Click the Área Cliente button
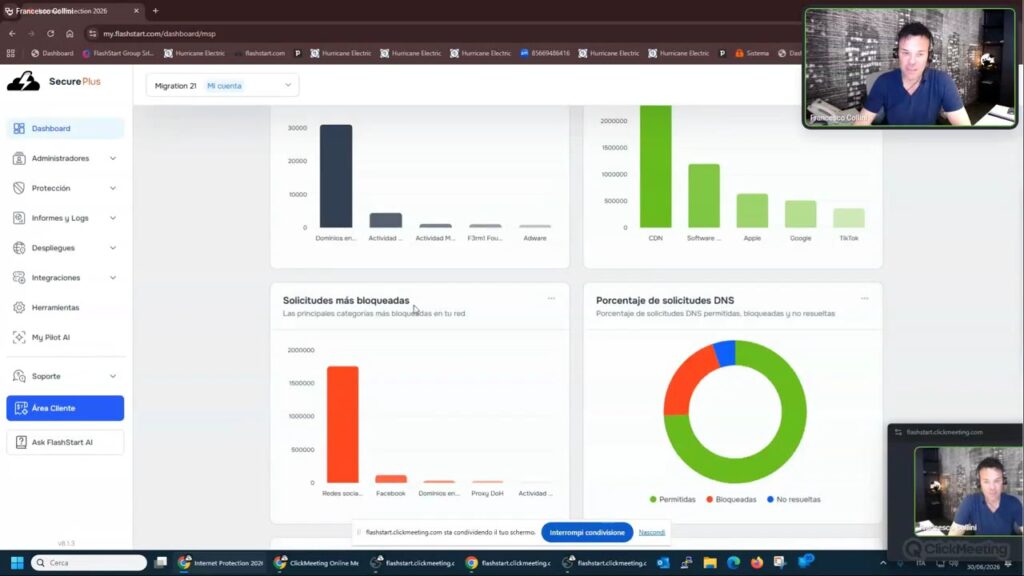 click(x=65, y=408)
